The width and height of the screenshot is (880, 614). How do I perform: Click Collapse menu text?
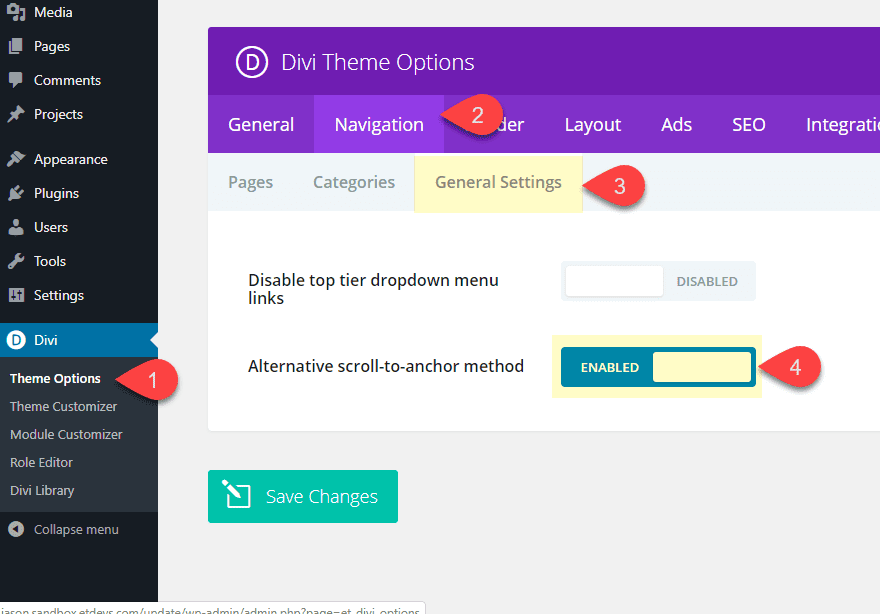tap(76, 529)
